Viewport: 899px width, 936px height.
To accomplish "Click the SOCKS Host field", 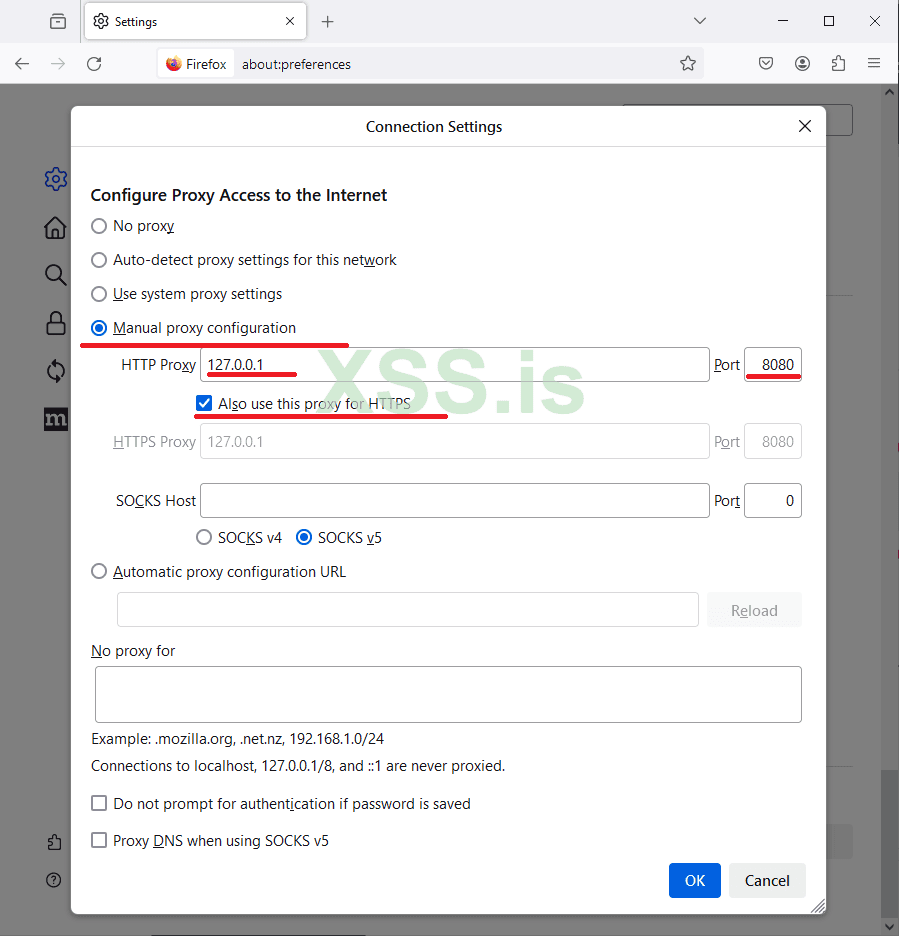I will click(455, 500).
